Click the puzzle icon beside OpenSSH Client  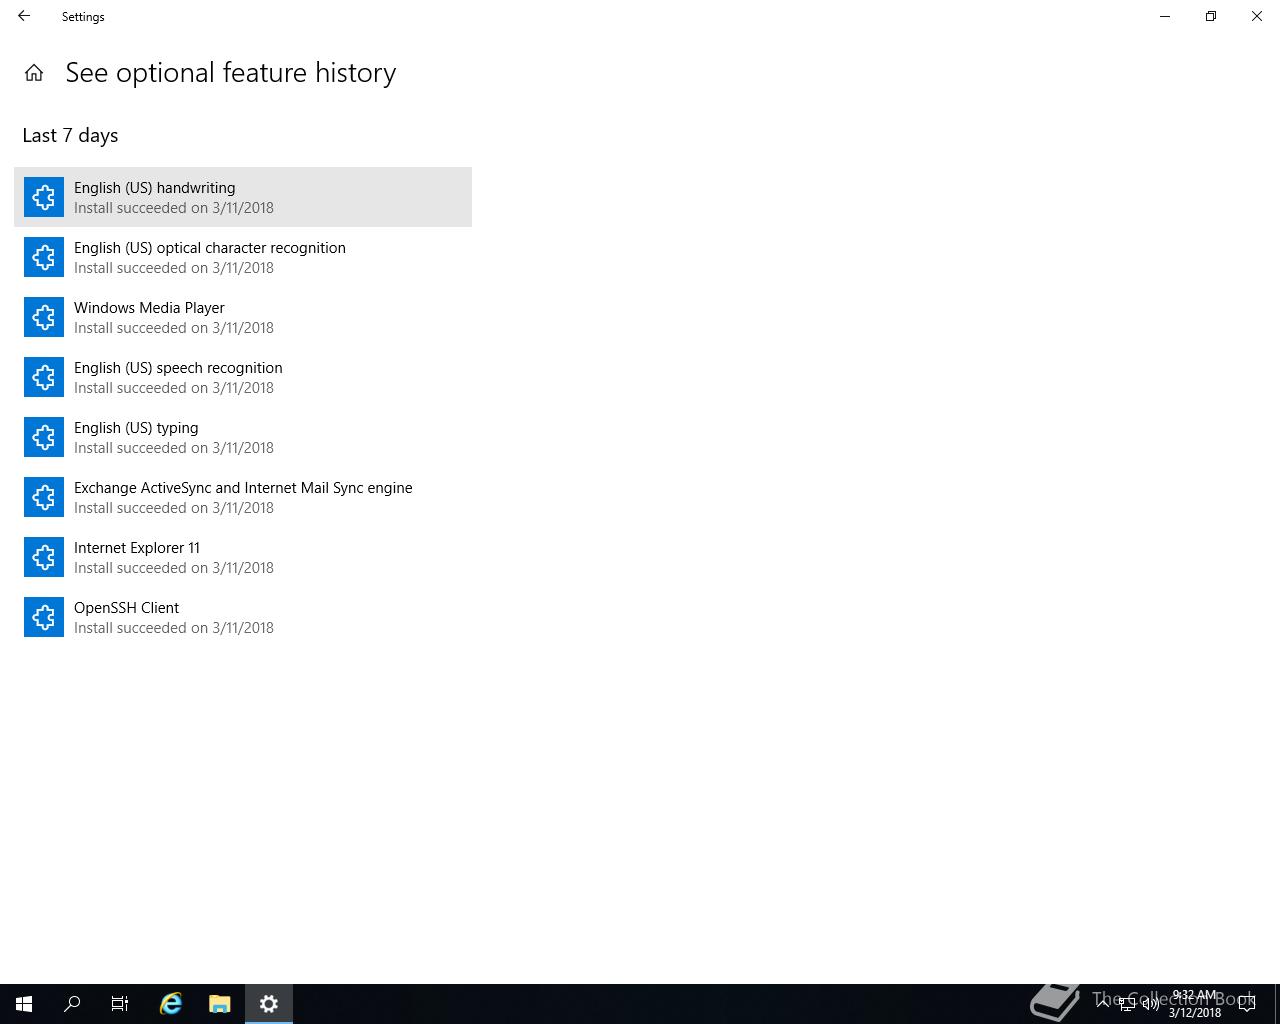click(x=44, y=617)
